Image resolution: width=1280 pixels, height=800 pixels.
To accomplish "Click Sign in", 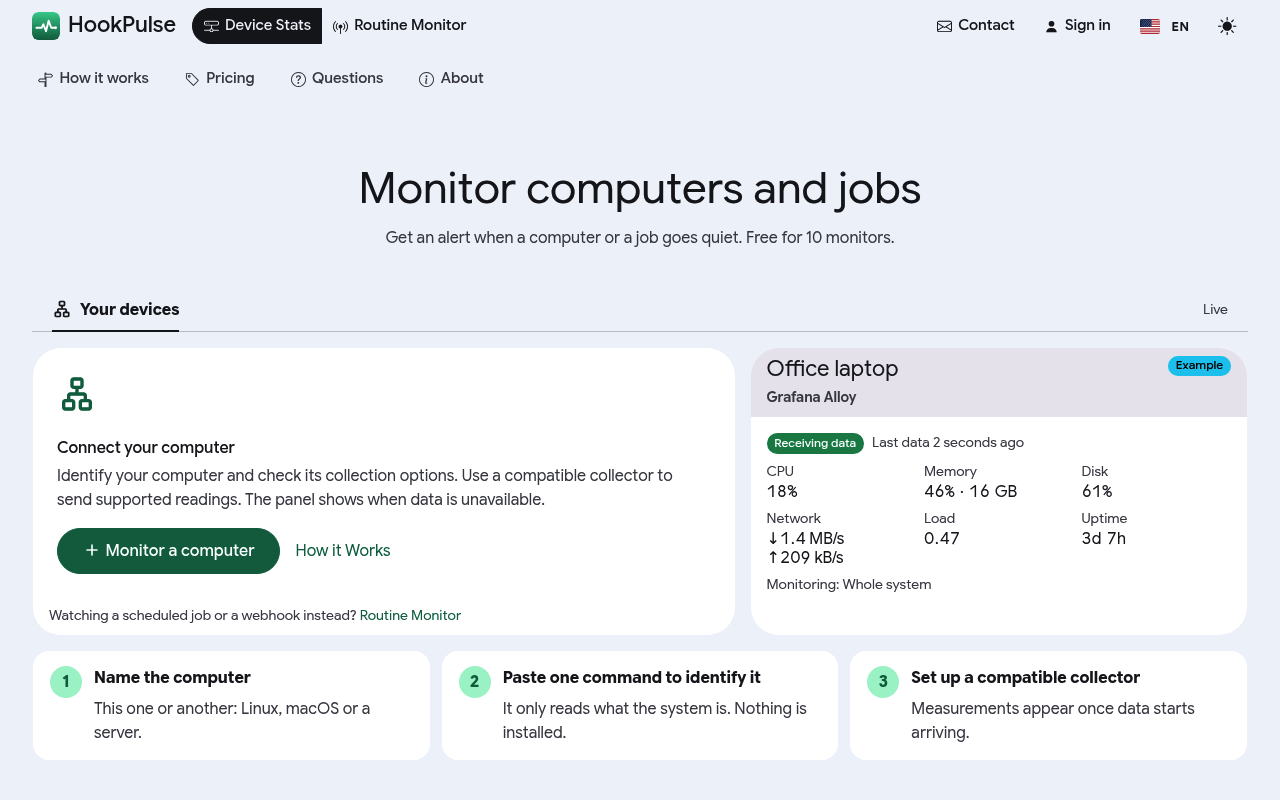I will tap(1077, 26).
